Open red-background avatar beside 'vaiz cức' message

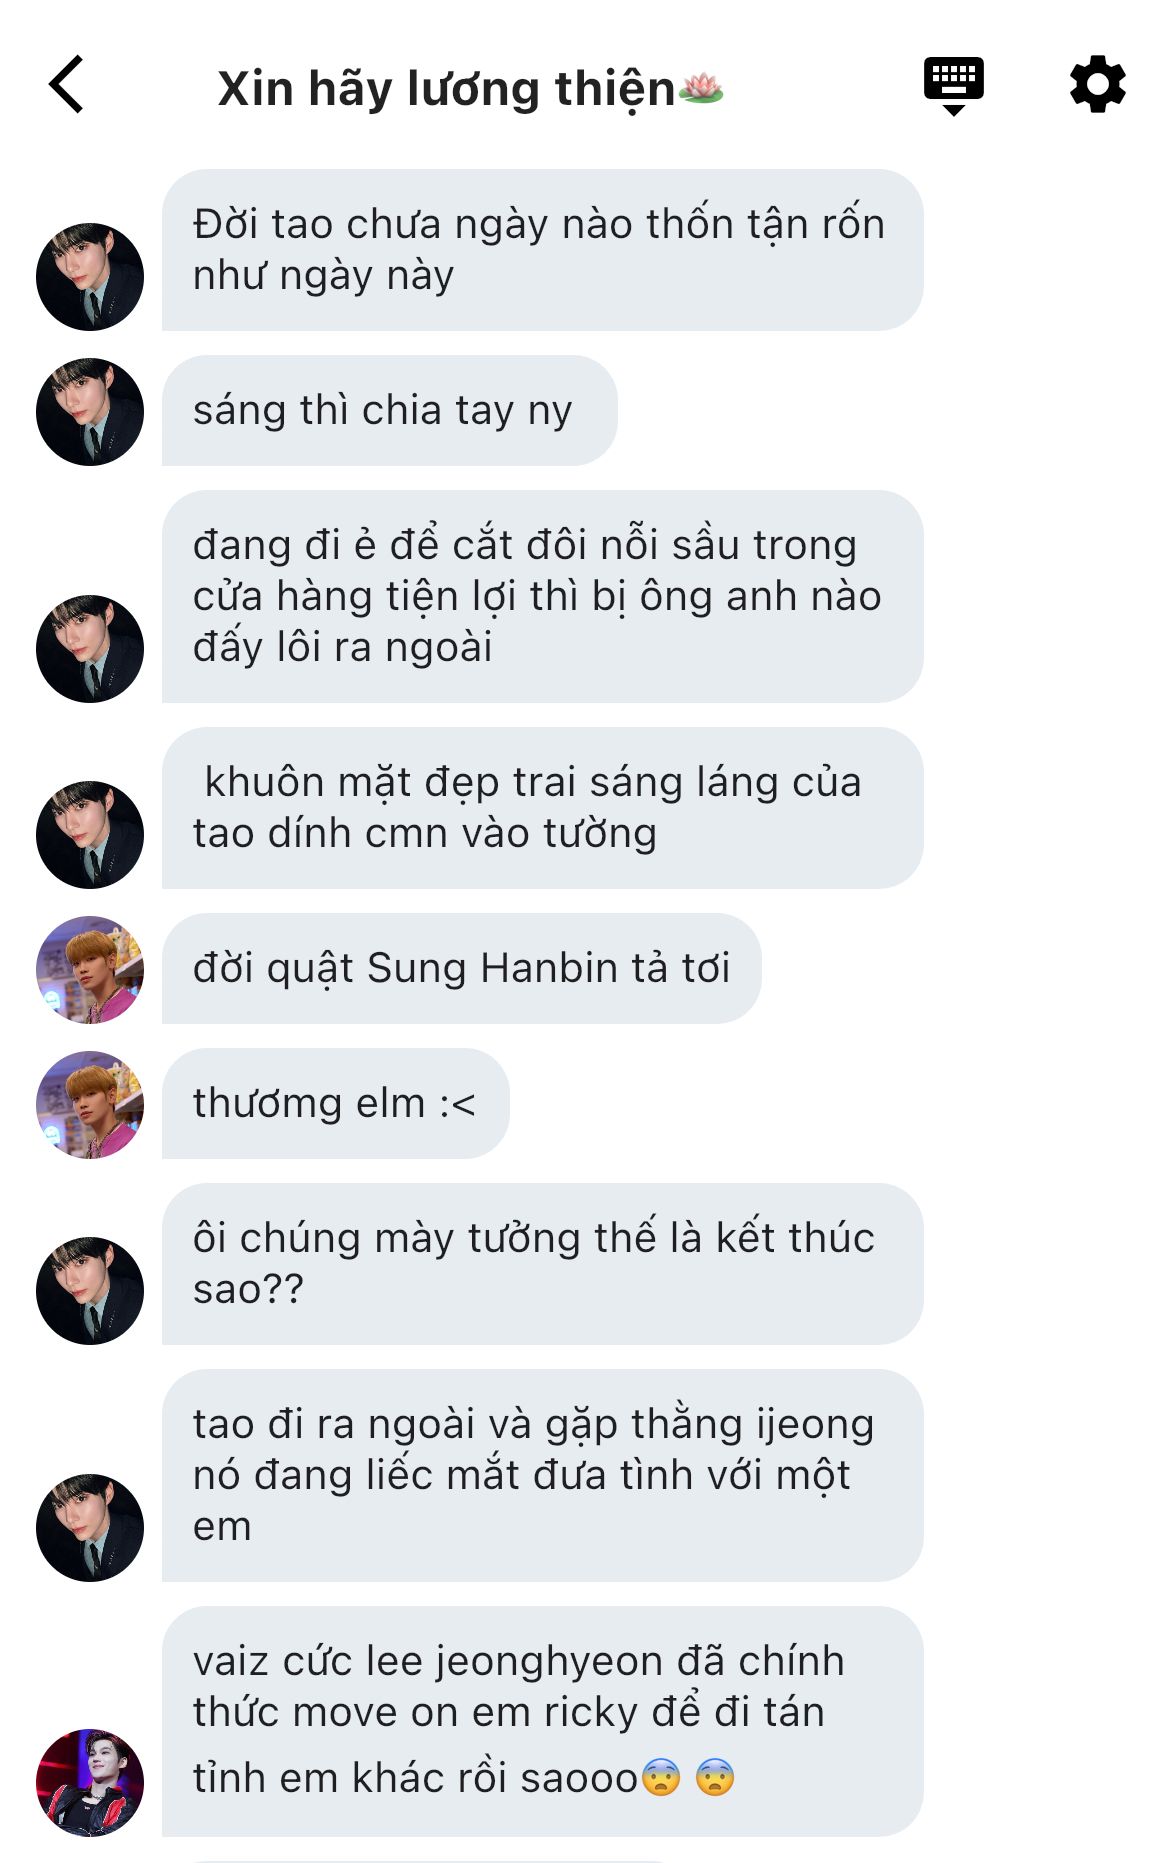tap(90, 1783)
